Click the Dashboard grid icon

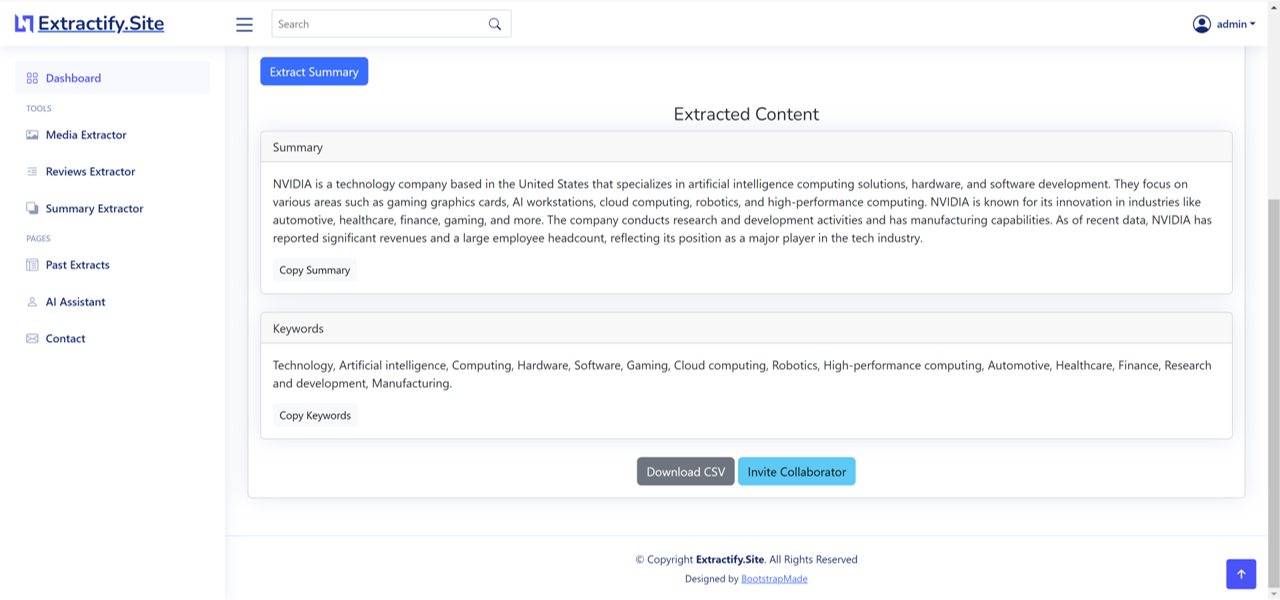click(x=31, y=77)
